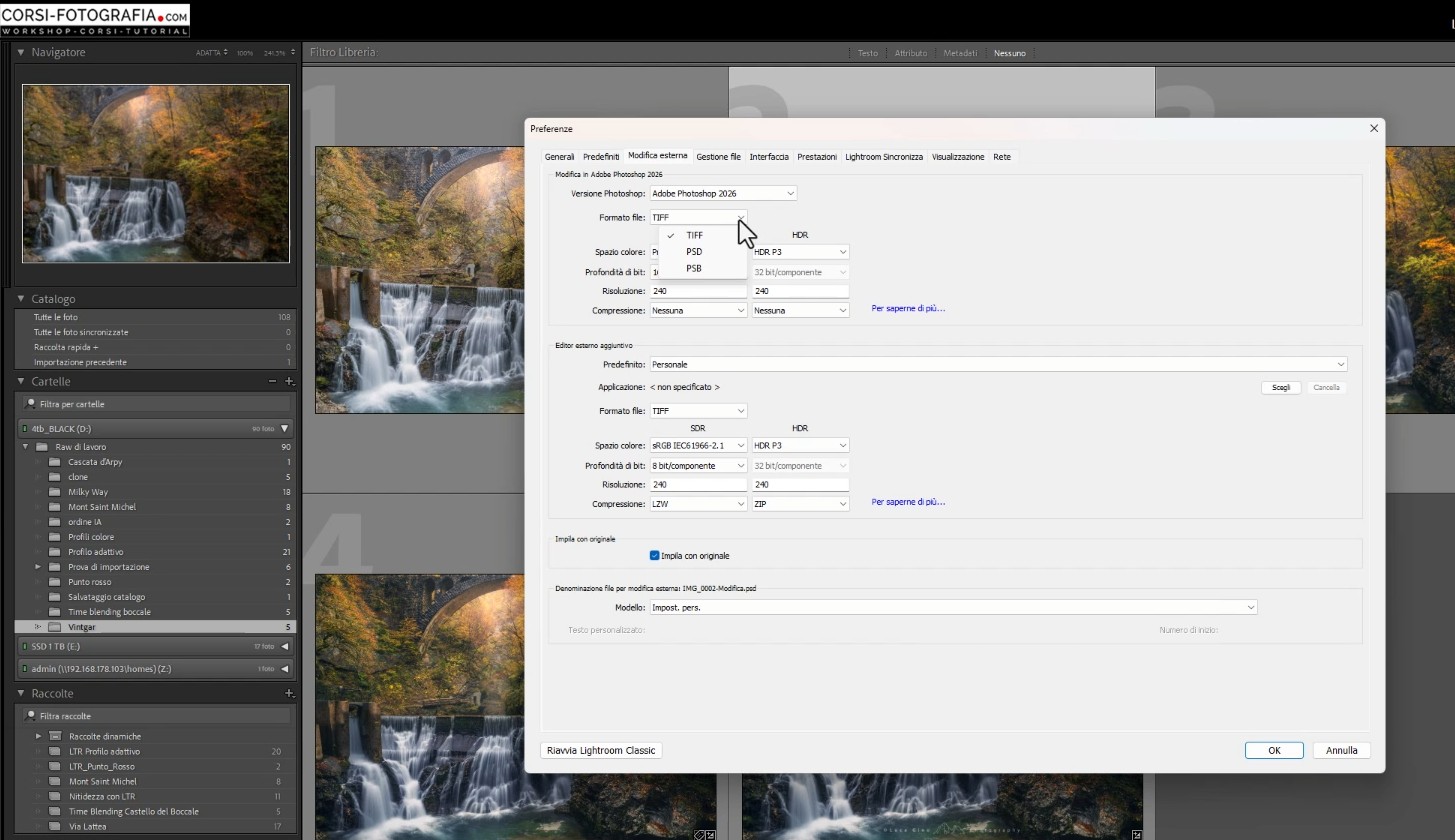Uncheck the Impila con originale checkbox
Viewport: 1455px width, 840px height.
pos(654,556)
